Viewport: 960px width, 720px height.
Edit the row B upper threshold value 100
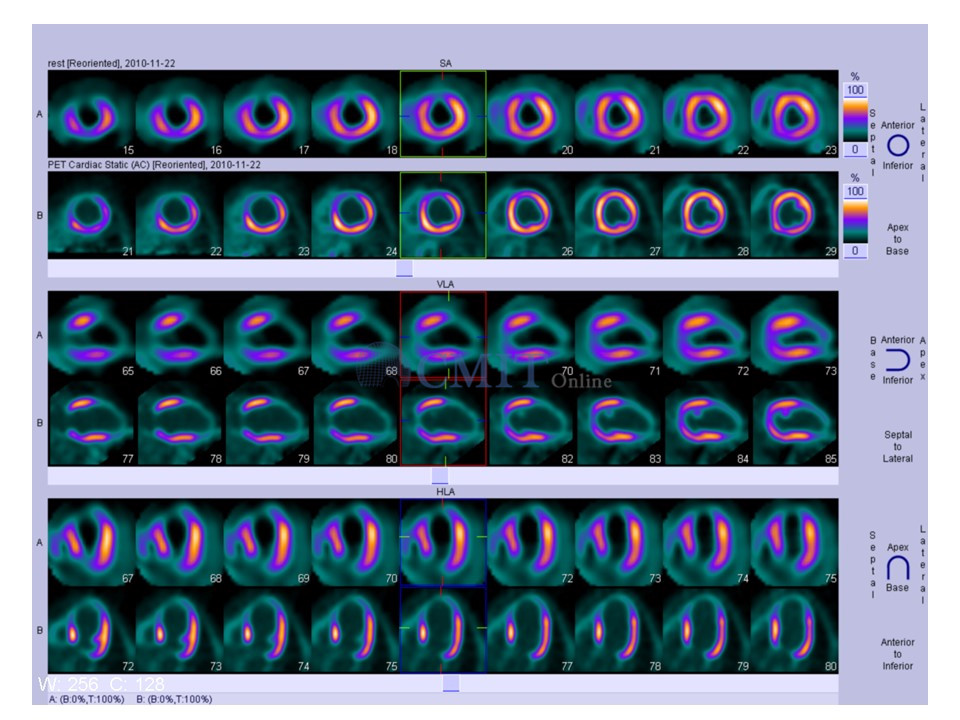[x=855, y=192]
